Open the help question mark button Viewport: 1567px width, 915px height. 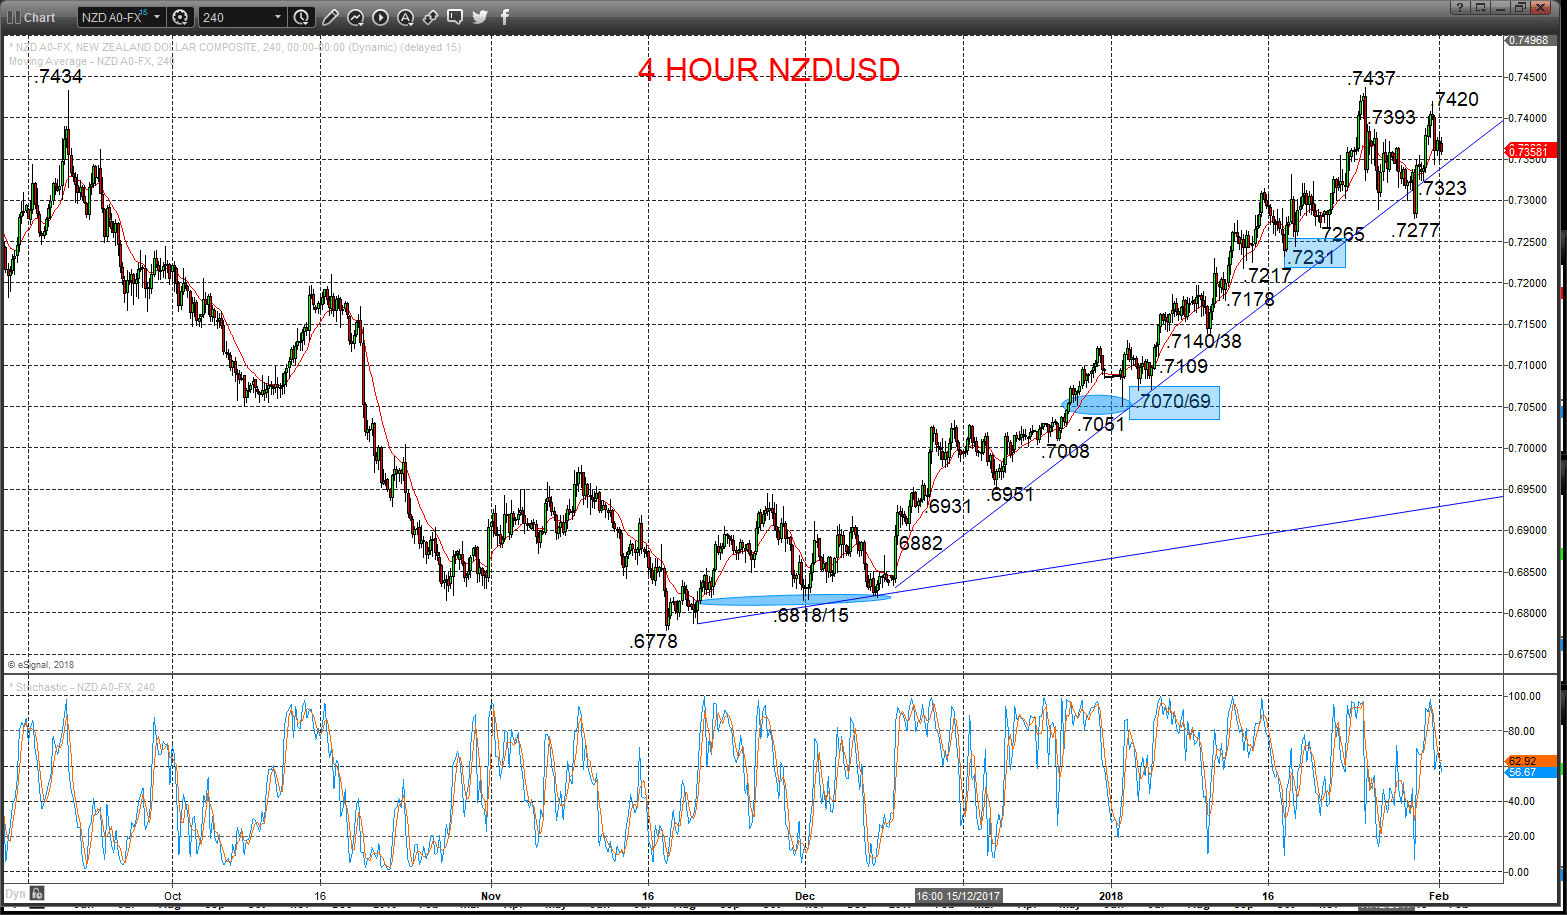[1460, 8]
